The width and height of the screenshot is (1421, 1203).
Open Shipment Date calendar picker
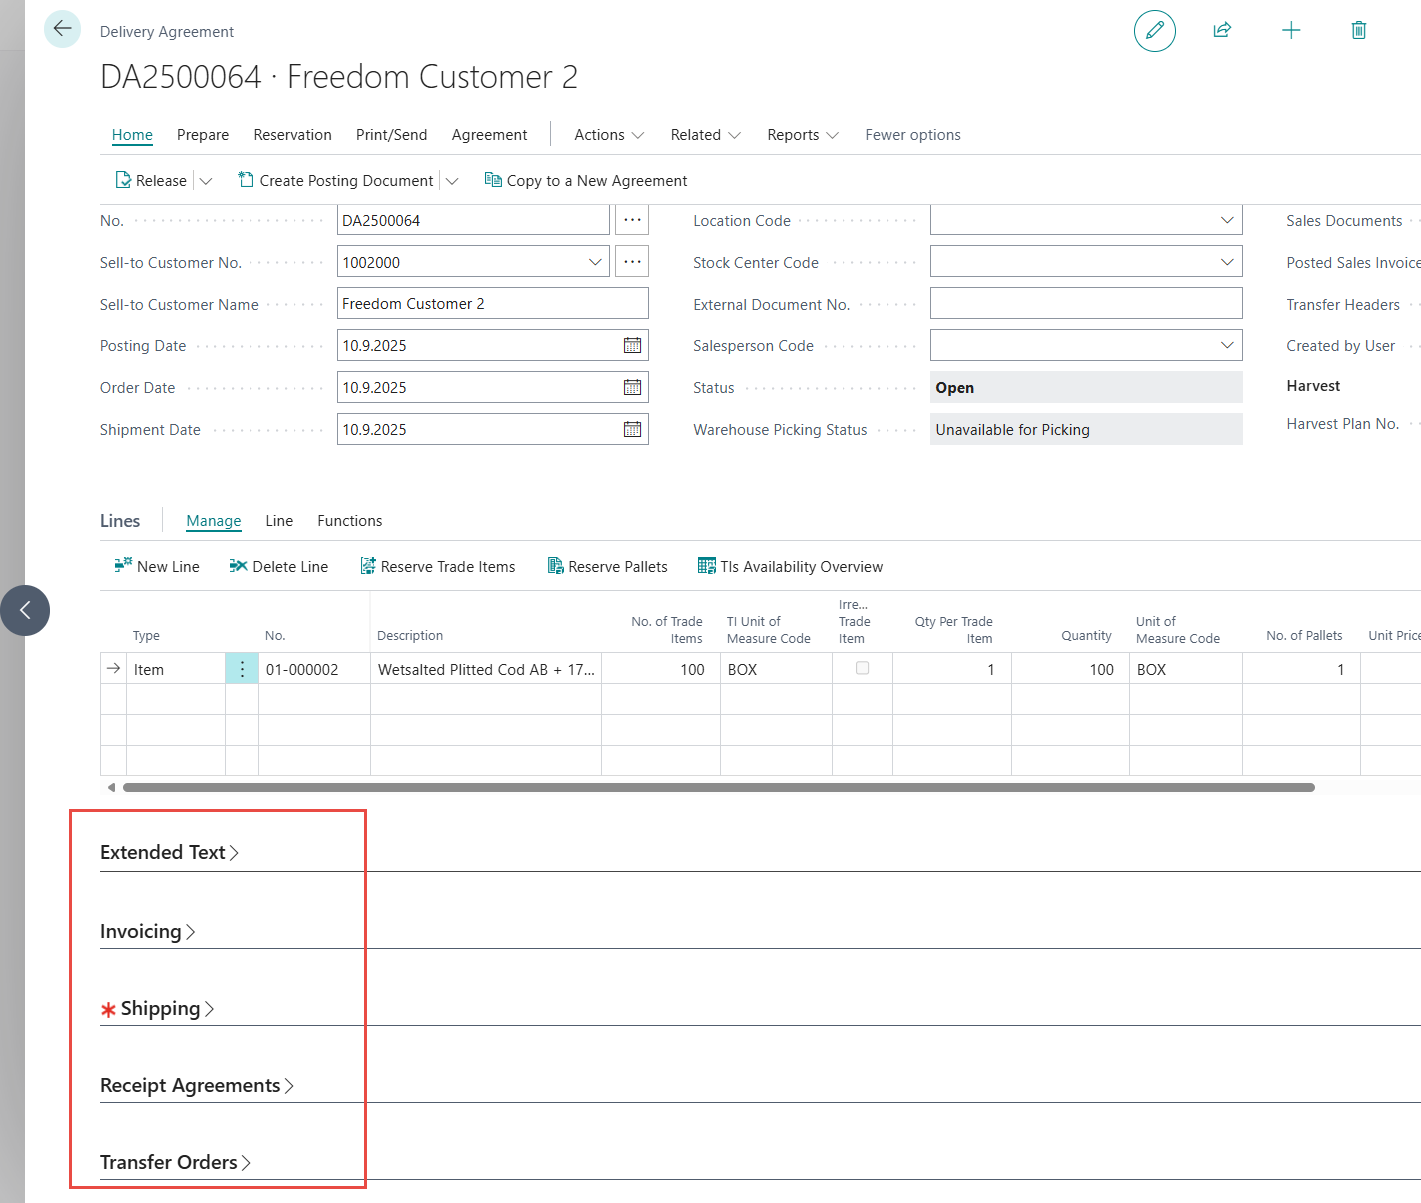632,430
